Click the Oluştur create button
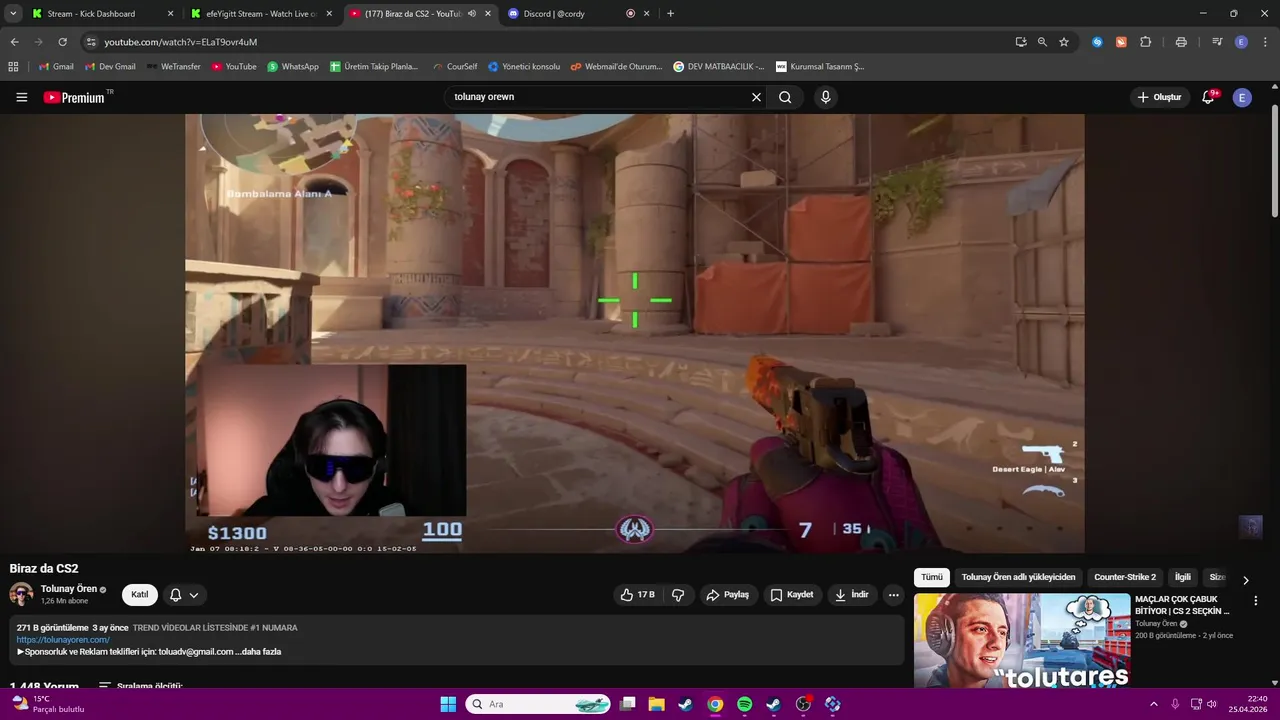1280x720 pixels. pos(1159,97)
